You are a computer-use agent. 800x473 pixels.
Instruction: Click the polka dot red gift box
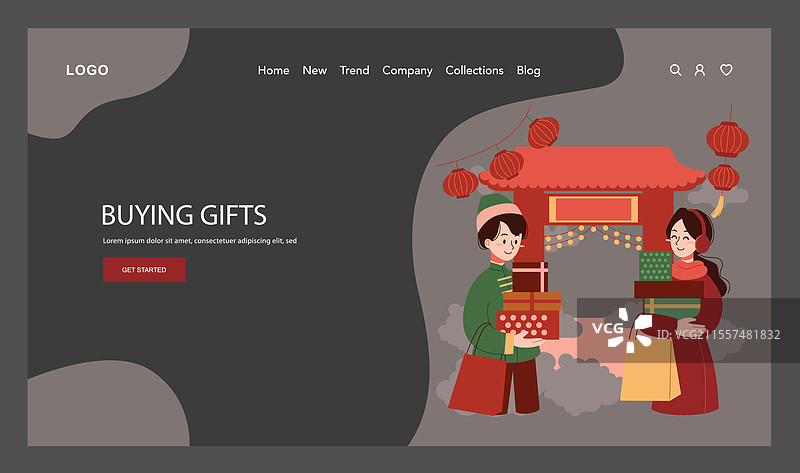528,325
